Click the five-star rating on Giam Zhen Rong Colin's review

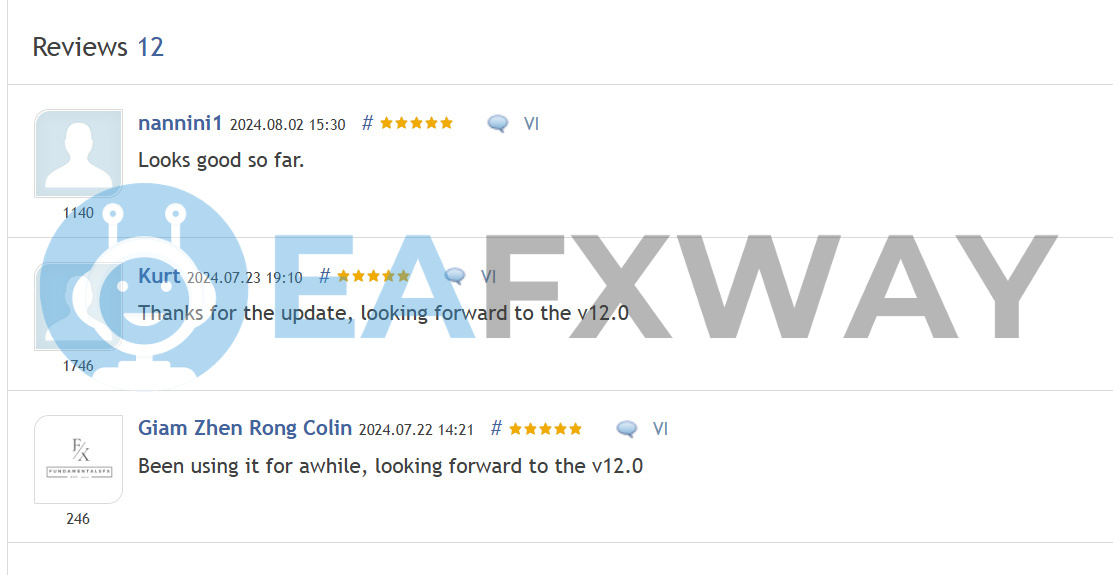545,428
